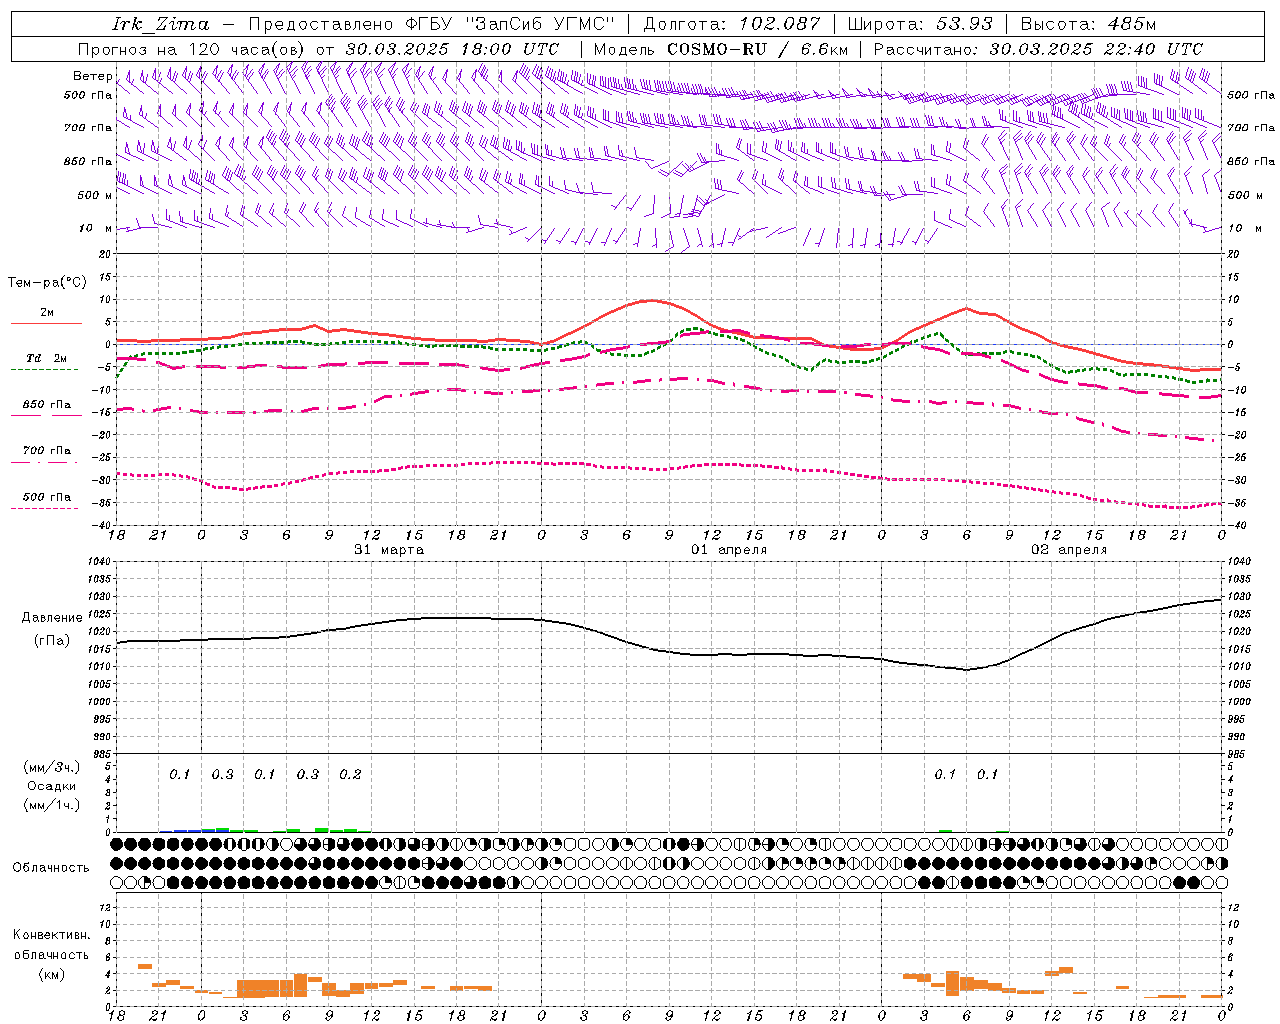Click the red solid line sample under '2м' legend
This screenshot has height=1024, width=1280.
pyautogui.click(x=46, y=323)
